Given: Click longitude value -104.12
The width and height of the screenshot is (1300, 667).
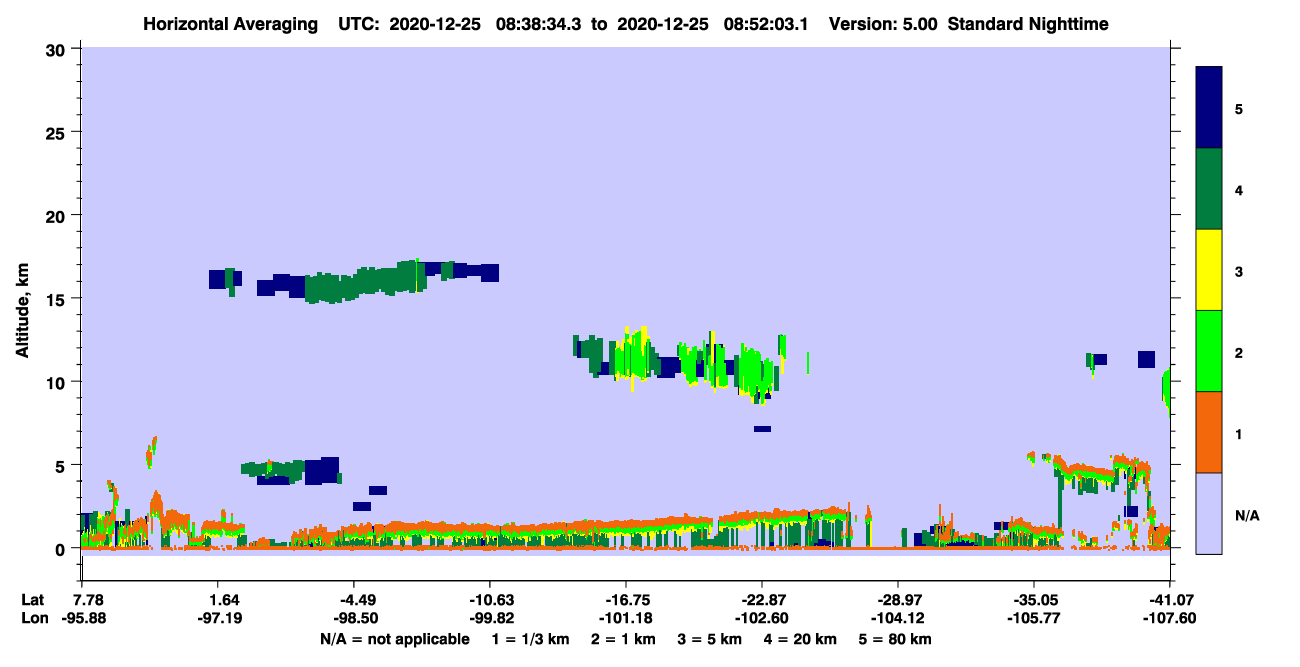Looking at the screenshot, I should 898,618.
